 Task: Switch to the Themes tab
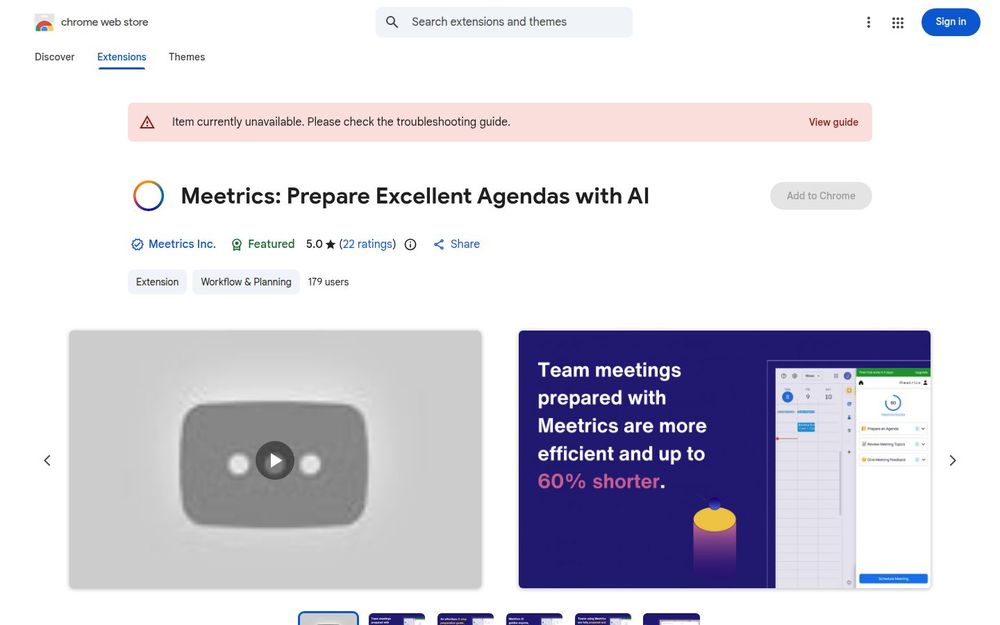186,57
